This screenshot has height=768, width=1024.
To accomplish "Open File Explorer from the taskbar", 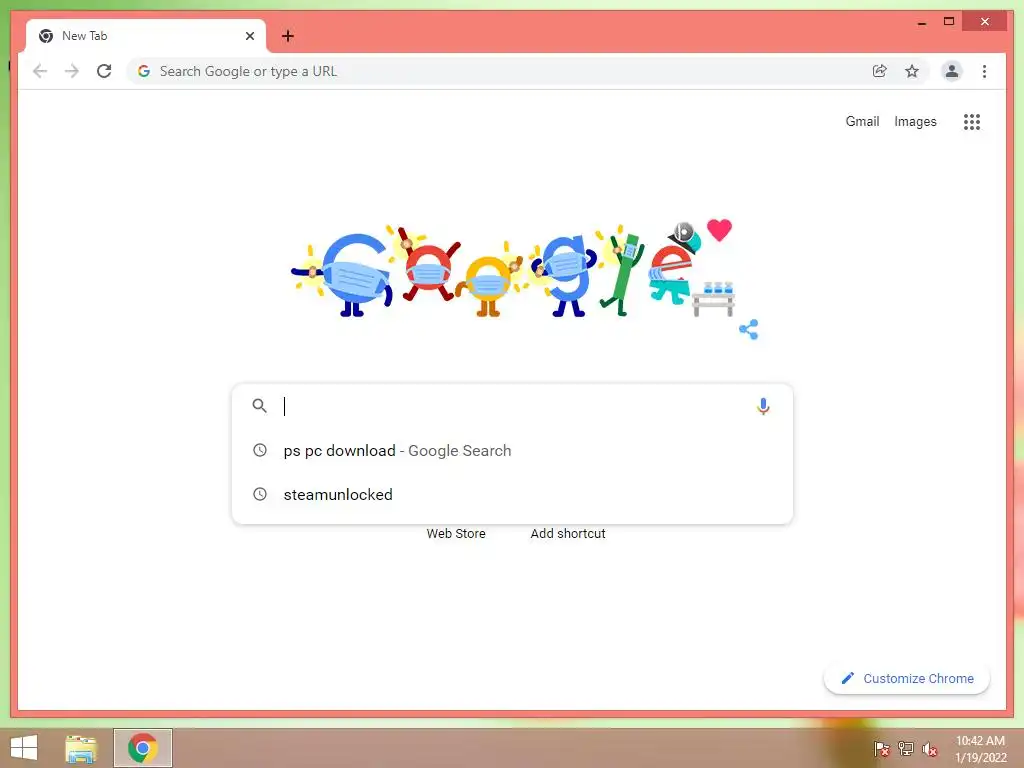I will [82, 748].
